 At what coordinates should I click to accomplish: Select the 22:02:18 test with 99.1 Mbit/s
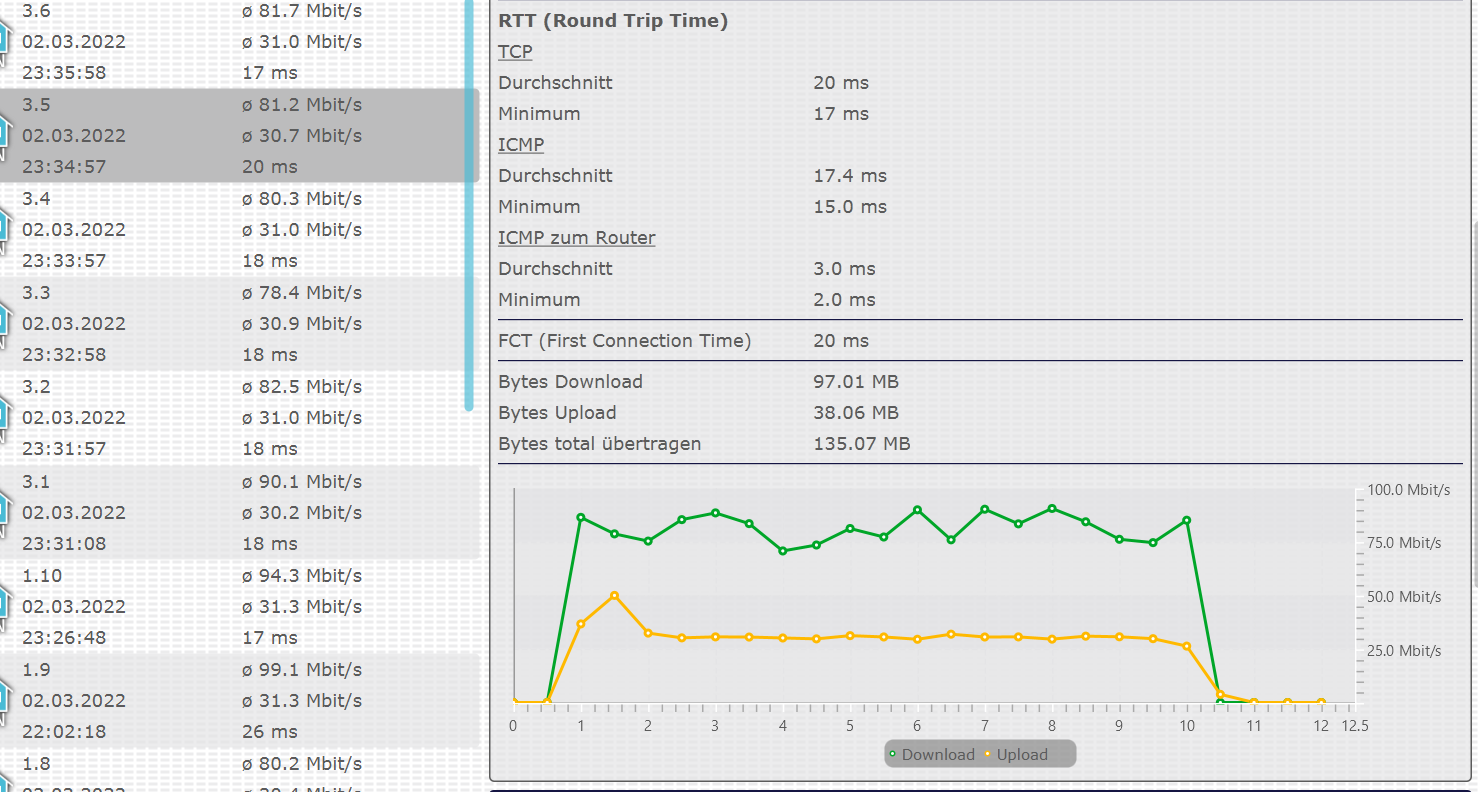(200, 700)
